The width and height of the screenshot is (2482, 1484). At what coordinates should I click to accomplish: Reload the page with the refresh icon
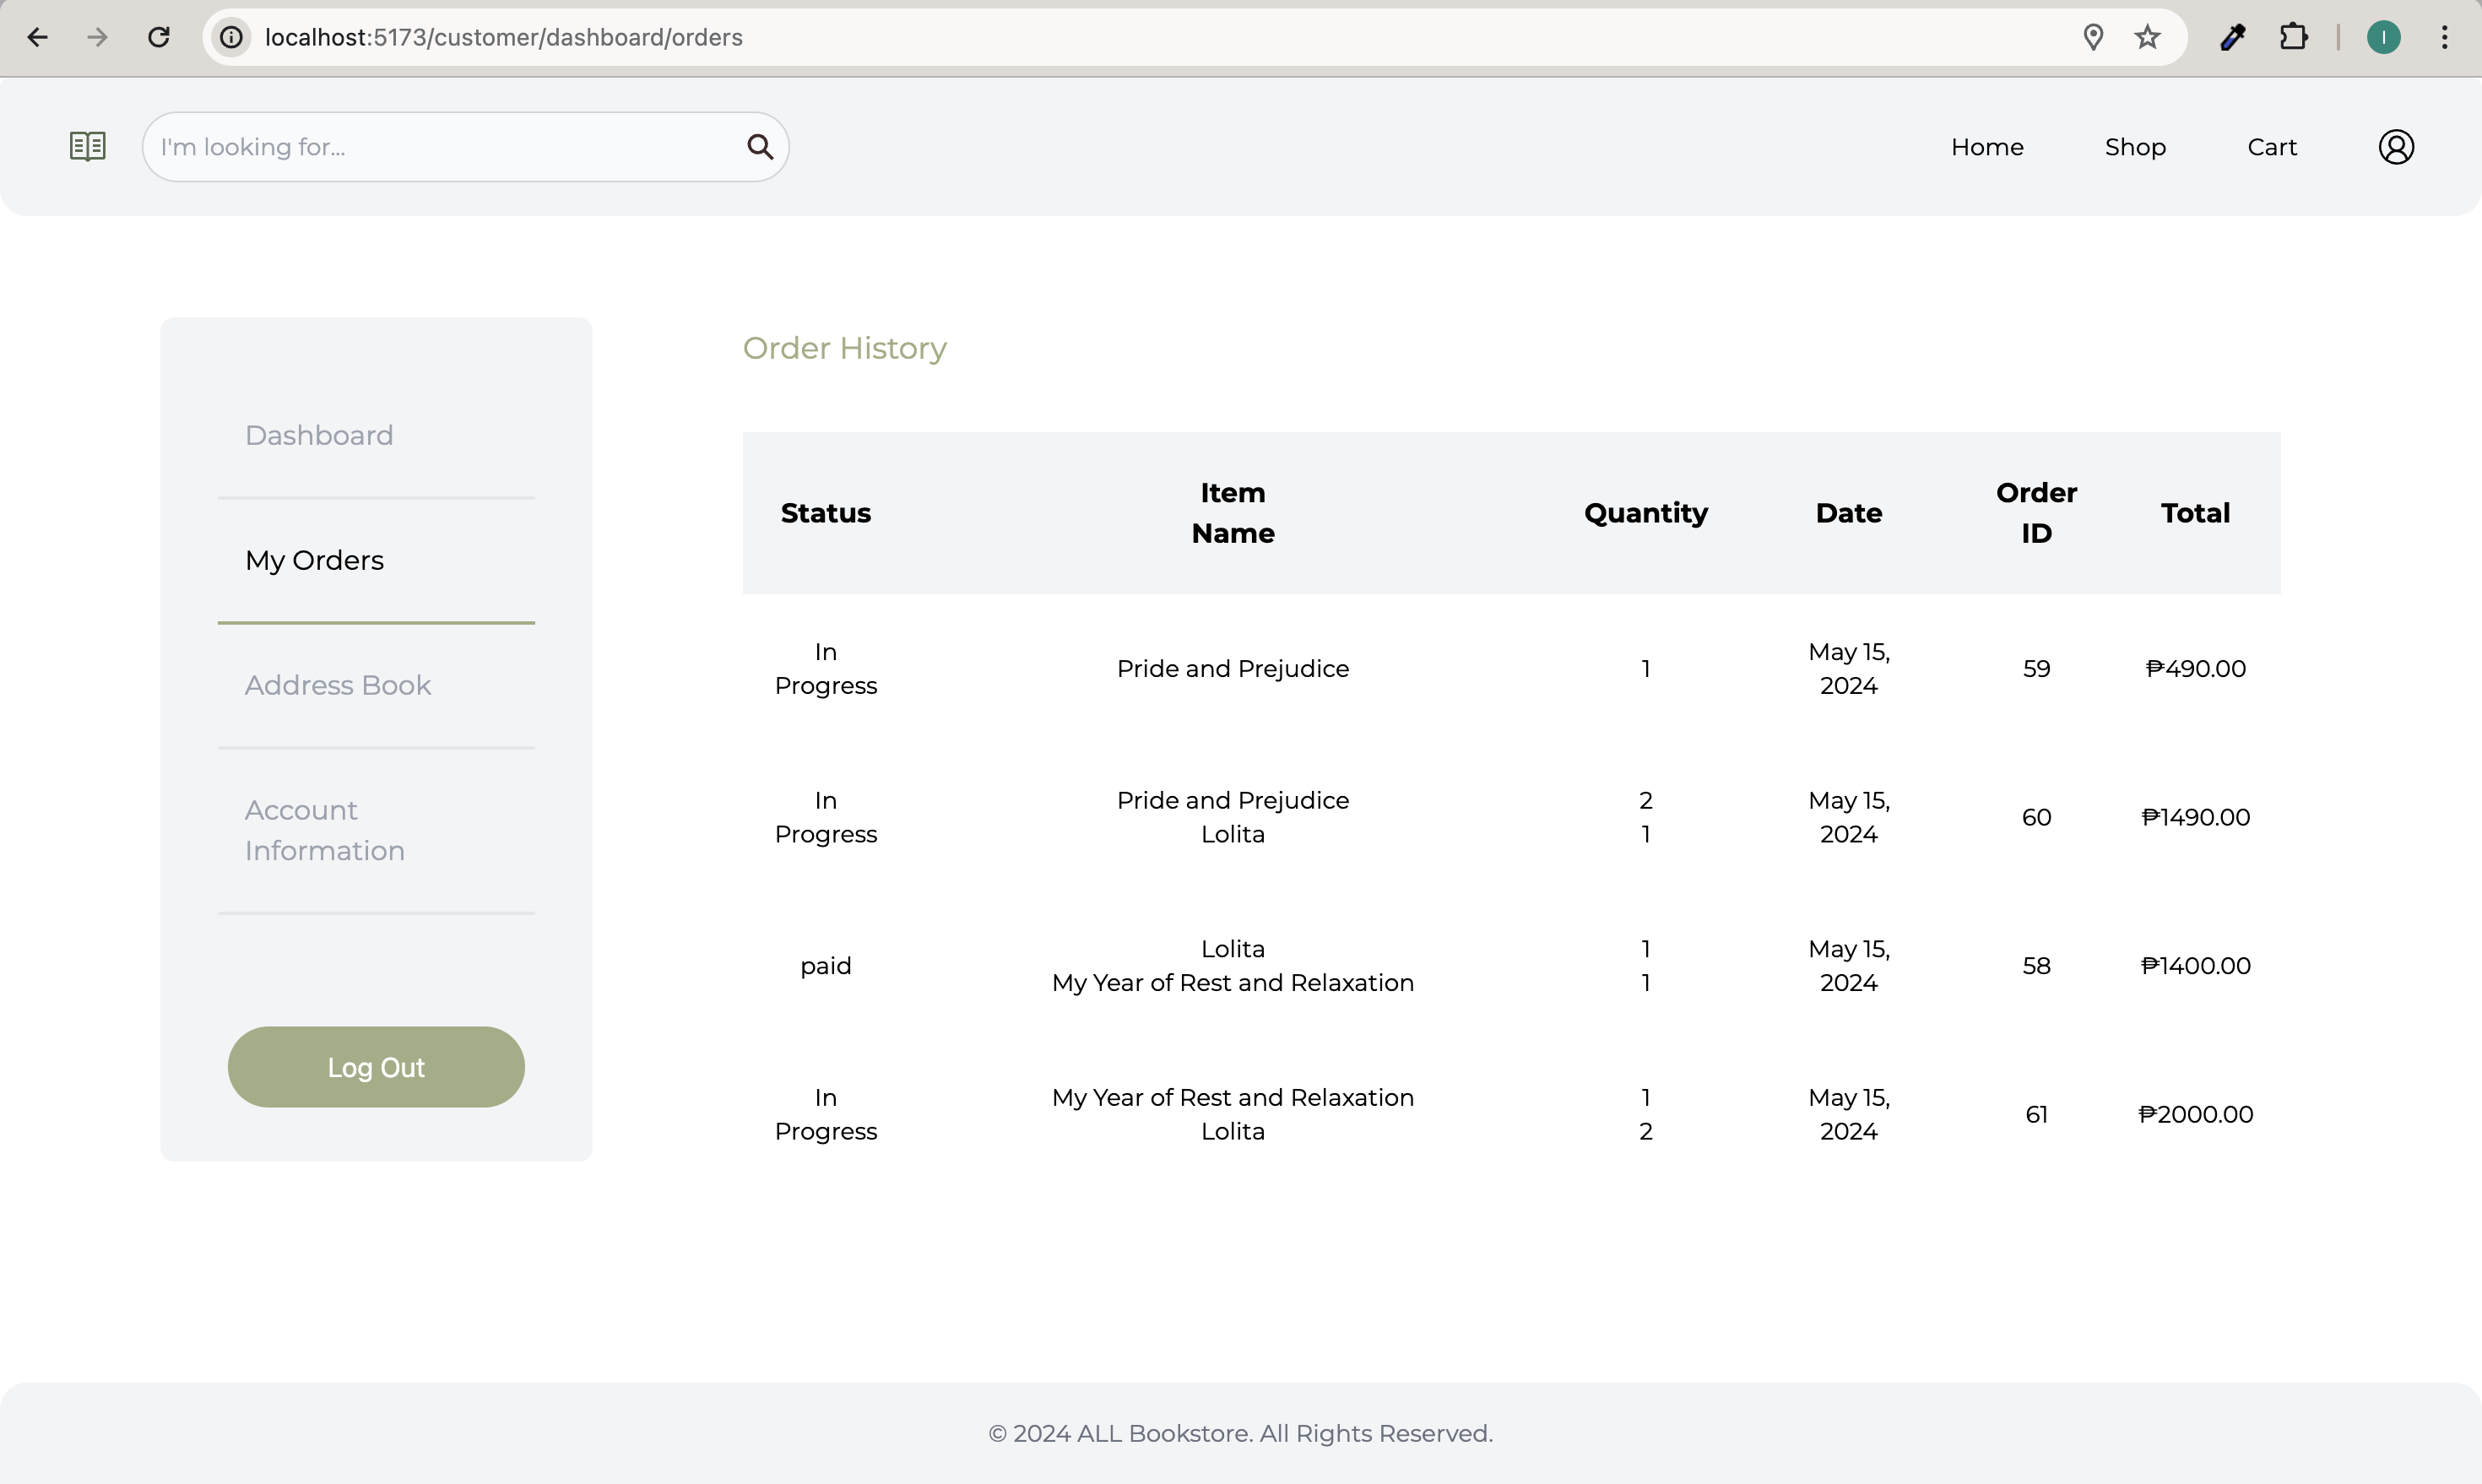(x=159, y=37)
